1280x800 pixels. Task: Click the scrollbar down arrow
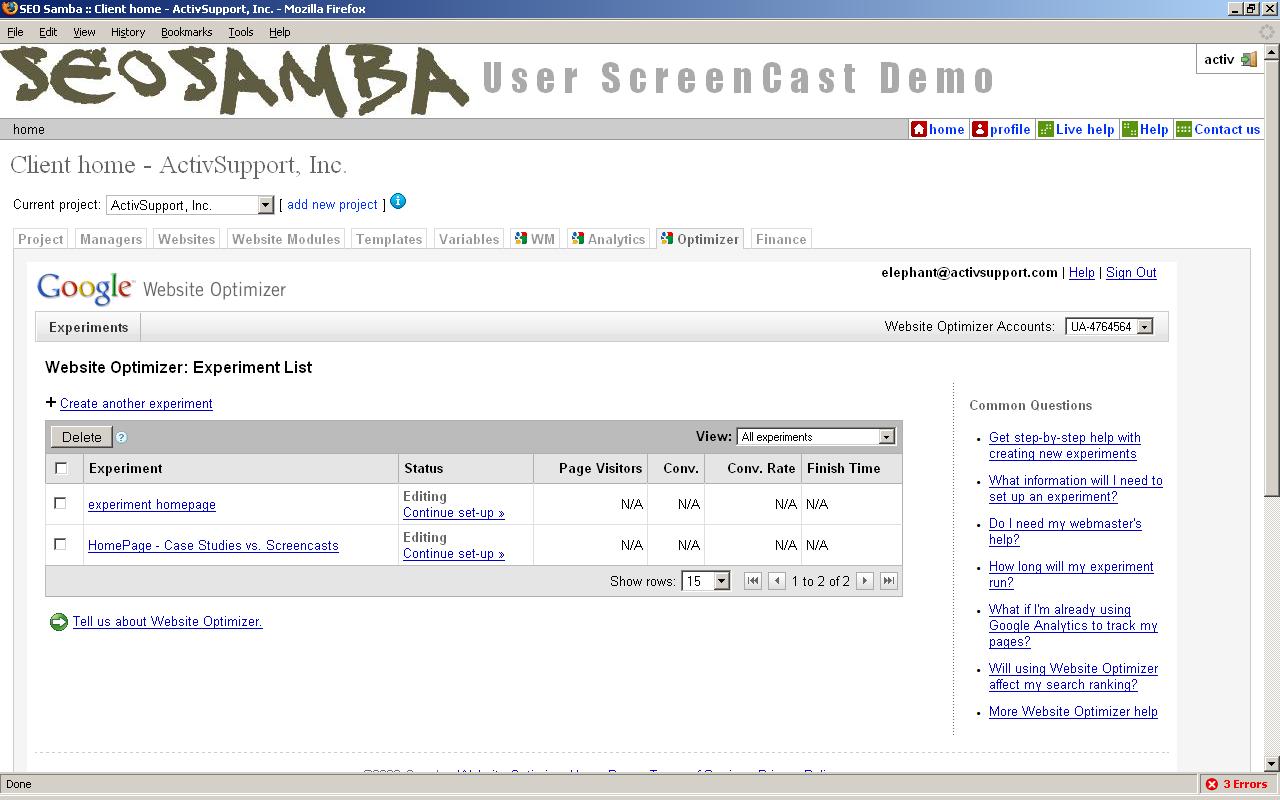tap(1271, 764)
